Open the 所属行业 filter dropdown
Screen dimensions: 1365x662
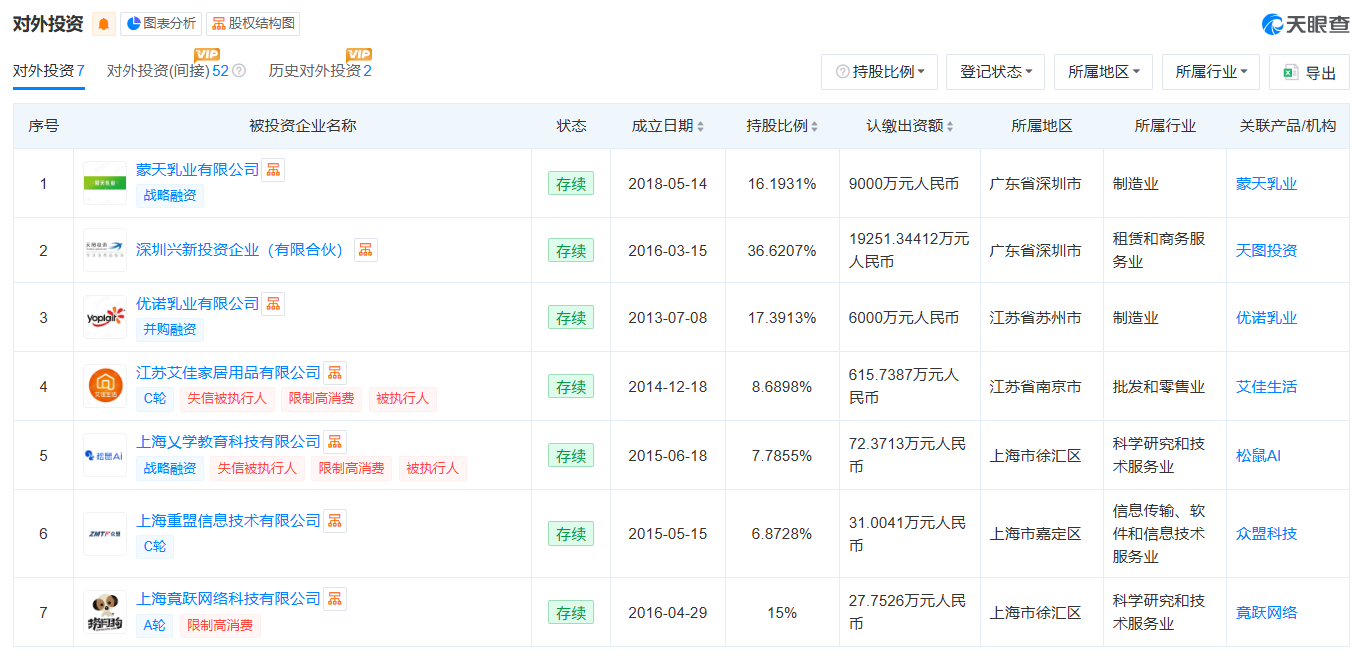coord(1211,72)
